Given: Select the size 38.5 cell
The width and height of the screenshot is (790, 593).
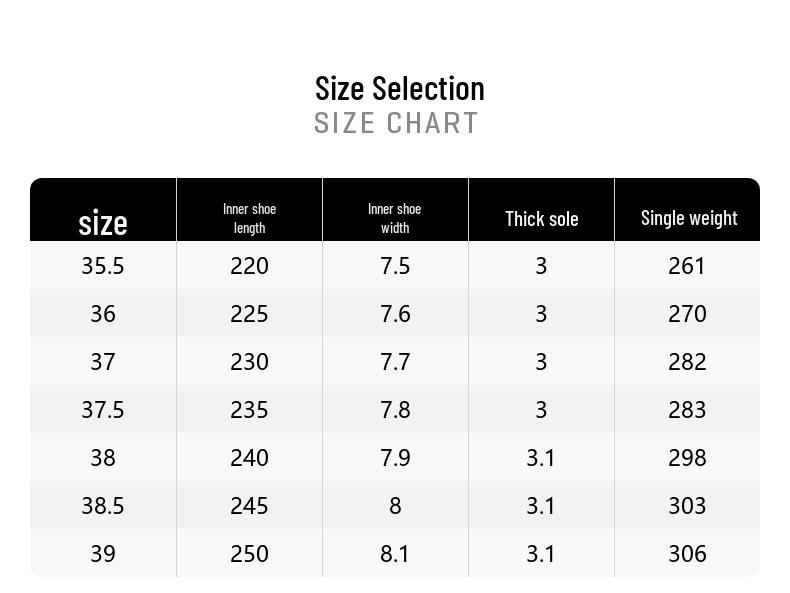Looking at the screenshot, I should click(103, 506).
